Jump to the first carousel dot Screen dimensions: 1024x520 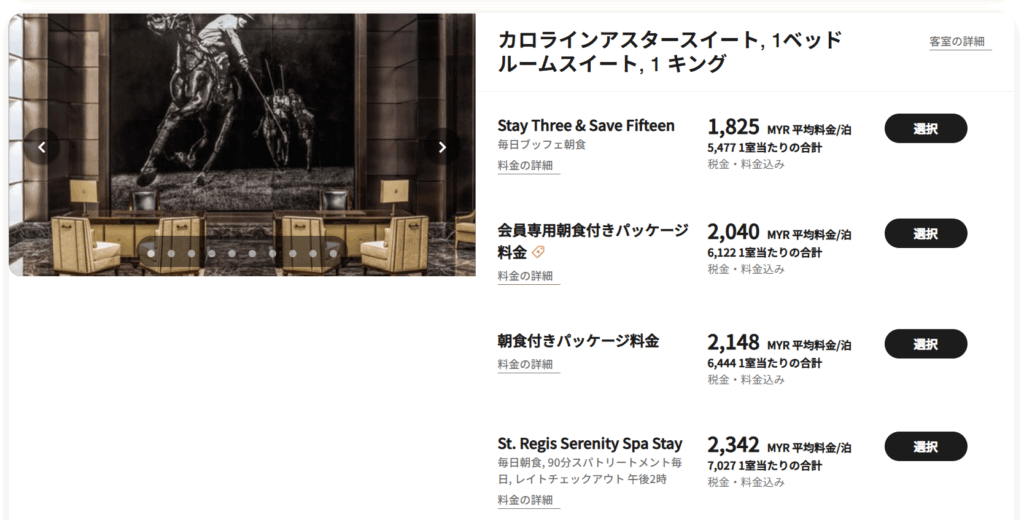coord(151,253)
